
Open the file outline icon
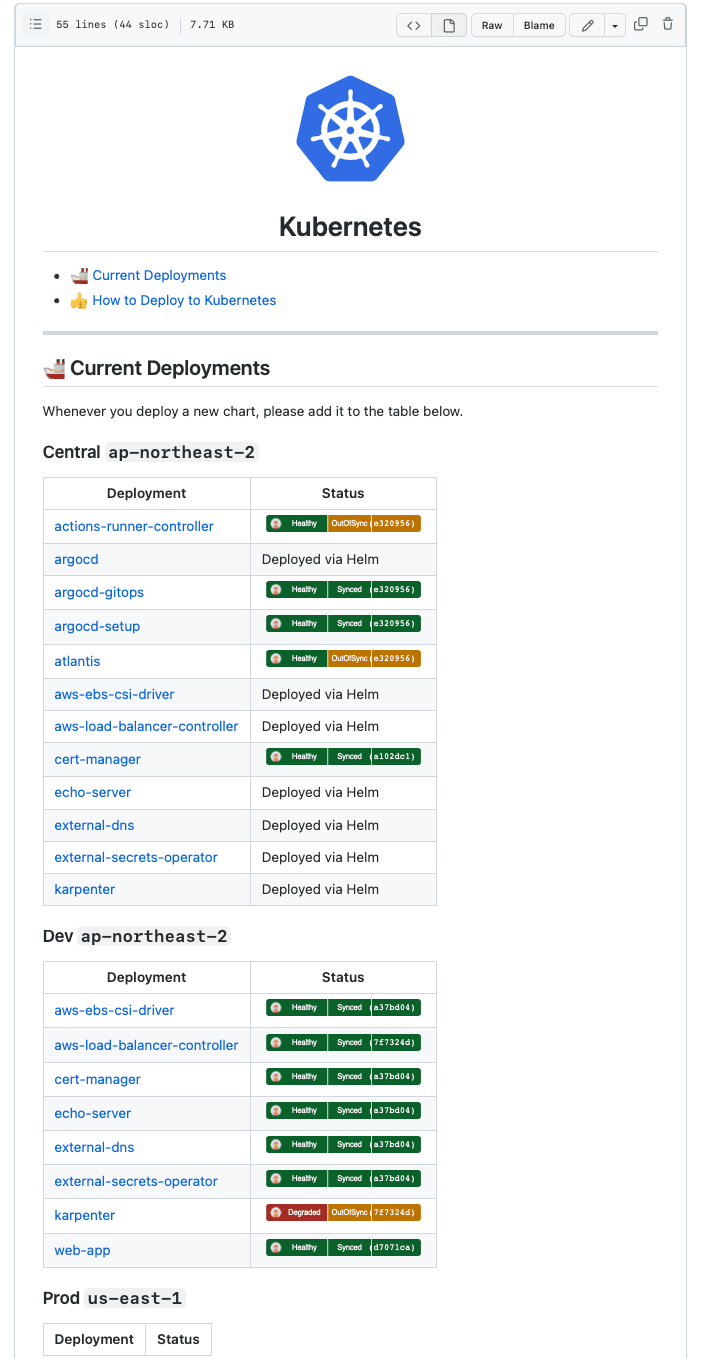(x=35, y=25)
